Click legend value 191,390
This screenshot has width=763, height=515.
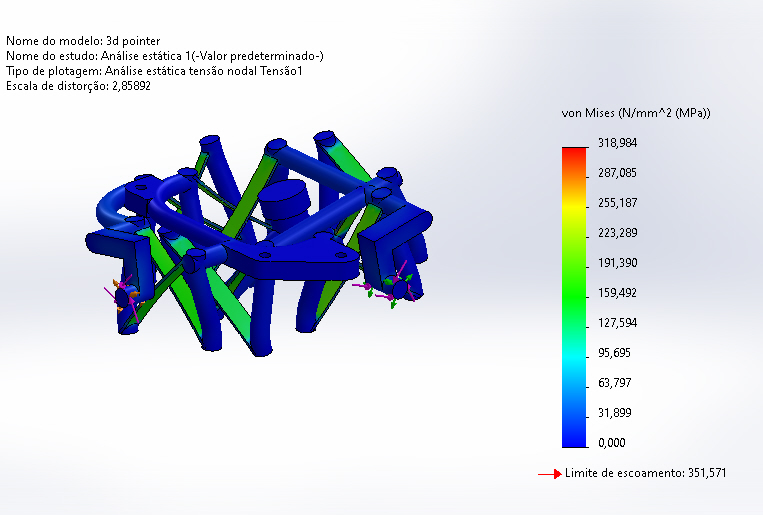pyautogui.click(x=617, y=263)
